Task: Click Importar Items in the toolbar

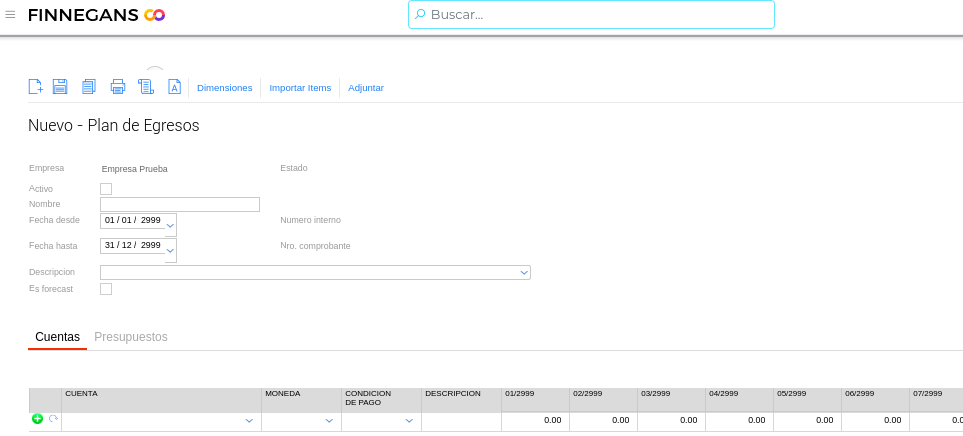Action: [x=300, y=88]
